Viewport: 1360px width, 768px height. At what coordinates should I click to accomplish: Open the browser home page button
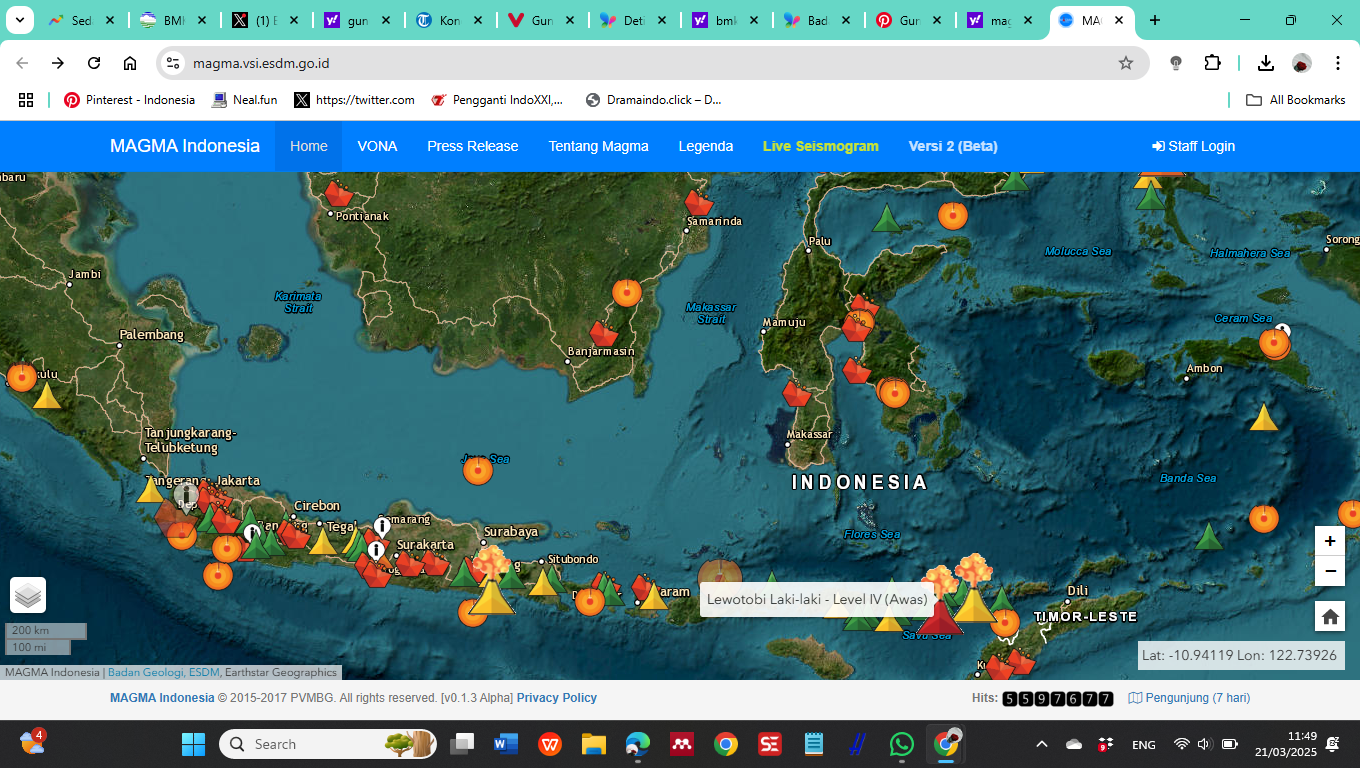coord(130,63)
